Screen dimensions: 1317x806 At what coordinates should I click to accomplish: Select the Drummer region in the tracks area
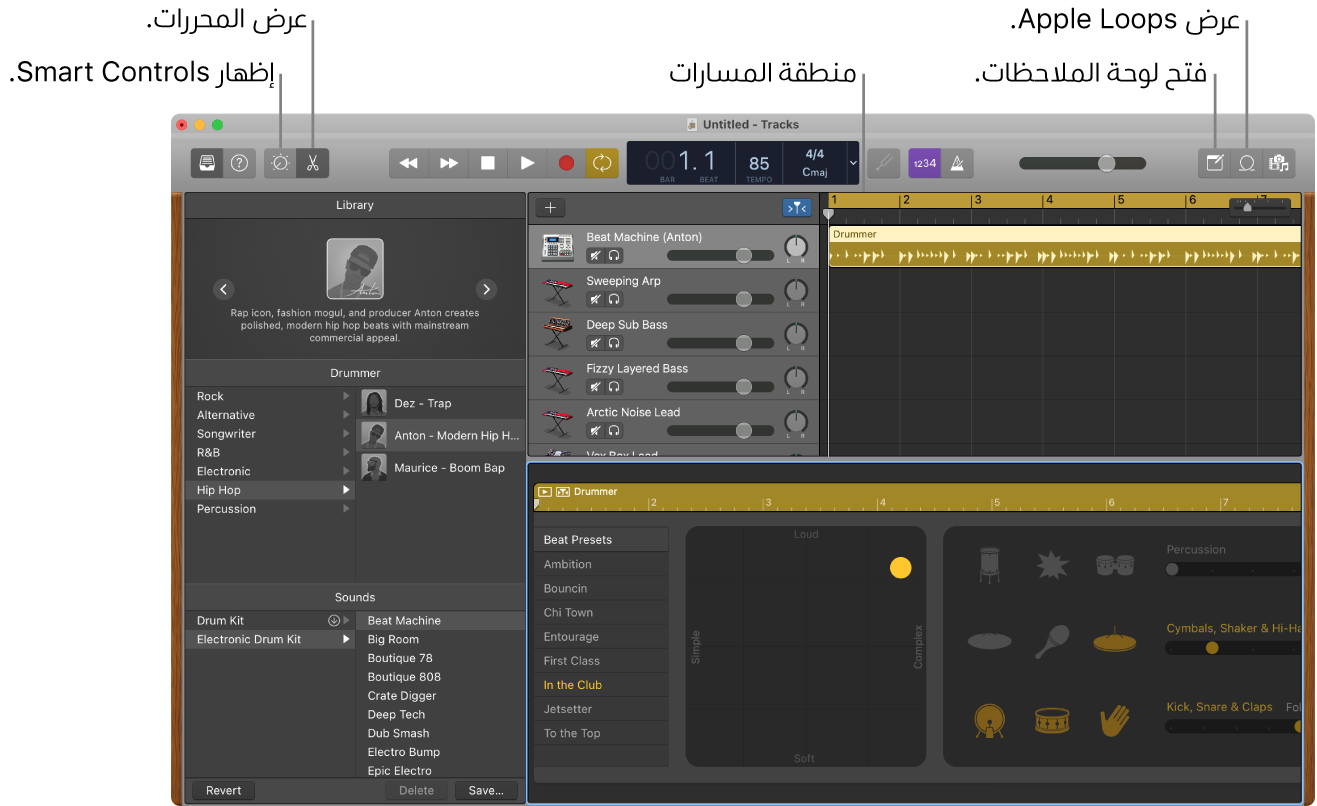tap(1065, 247)
